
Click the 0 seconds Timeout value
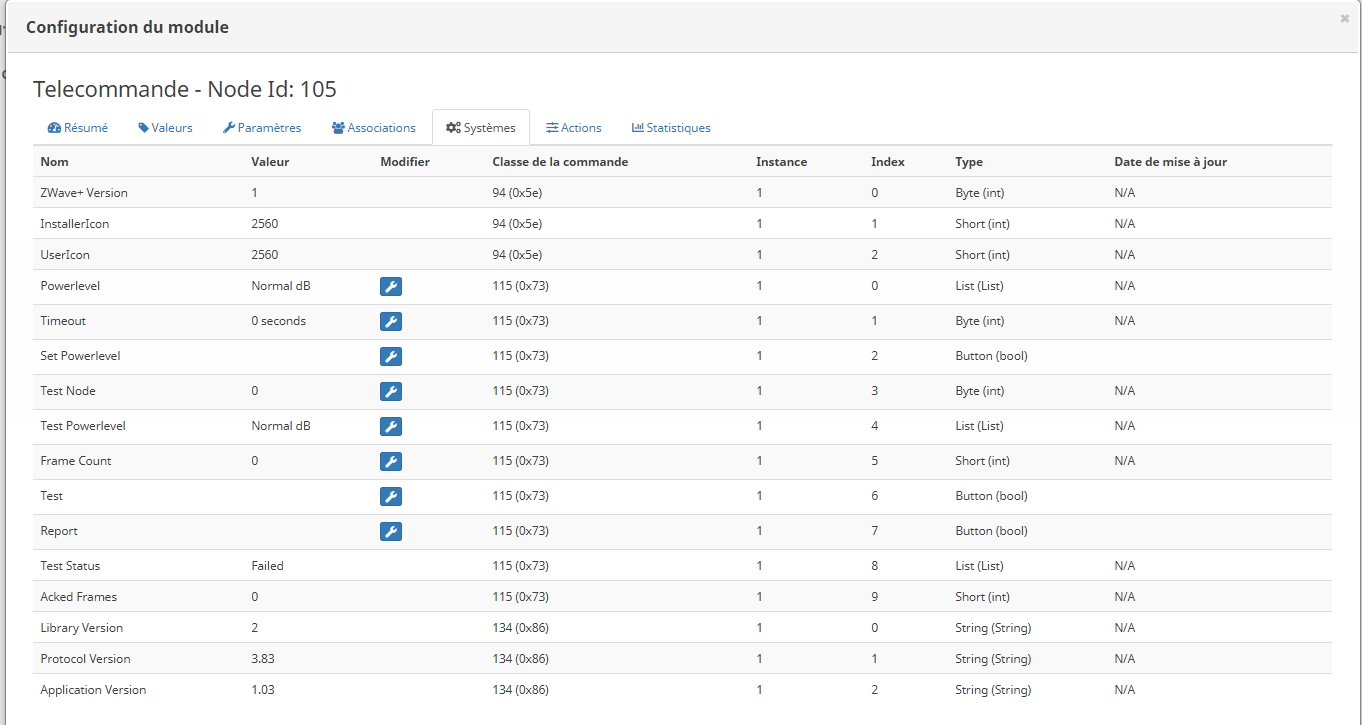tap(279, 321)
